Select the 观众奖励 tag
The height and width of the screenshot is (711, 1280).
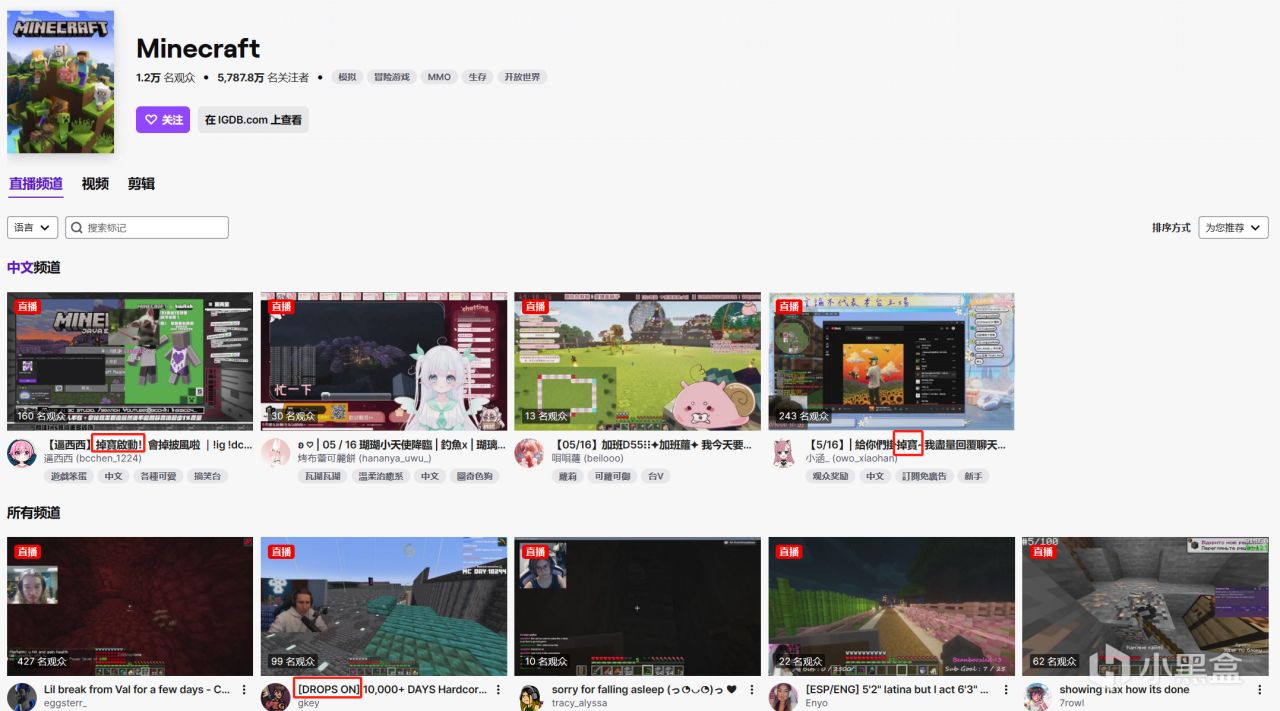[832, 476]
